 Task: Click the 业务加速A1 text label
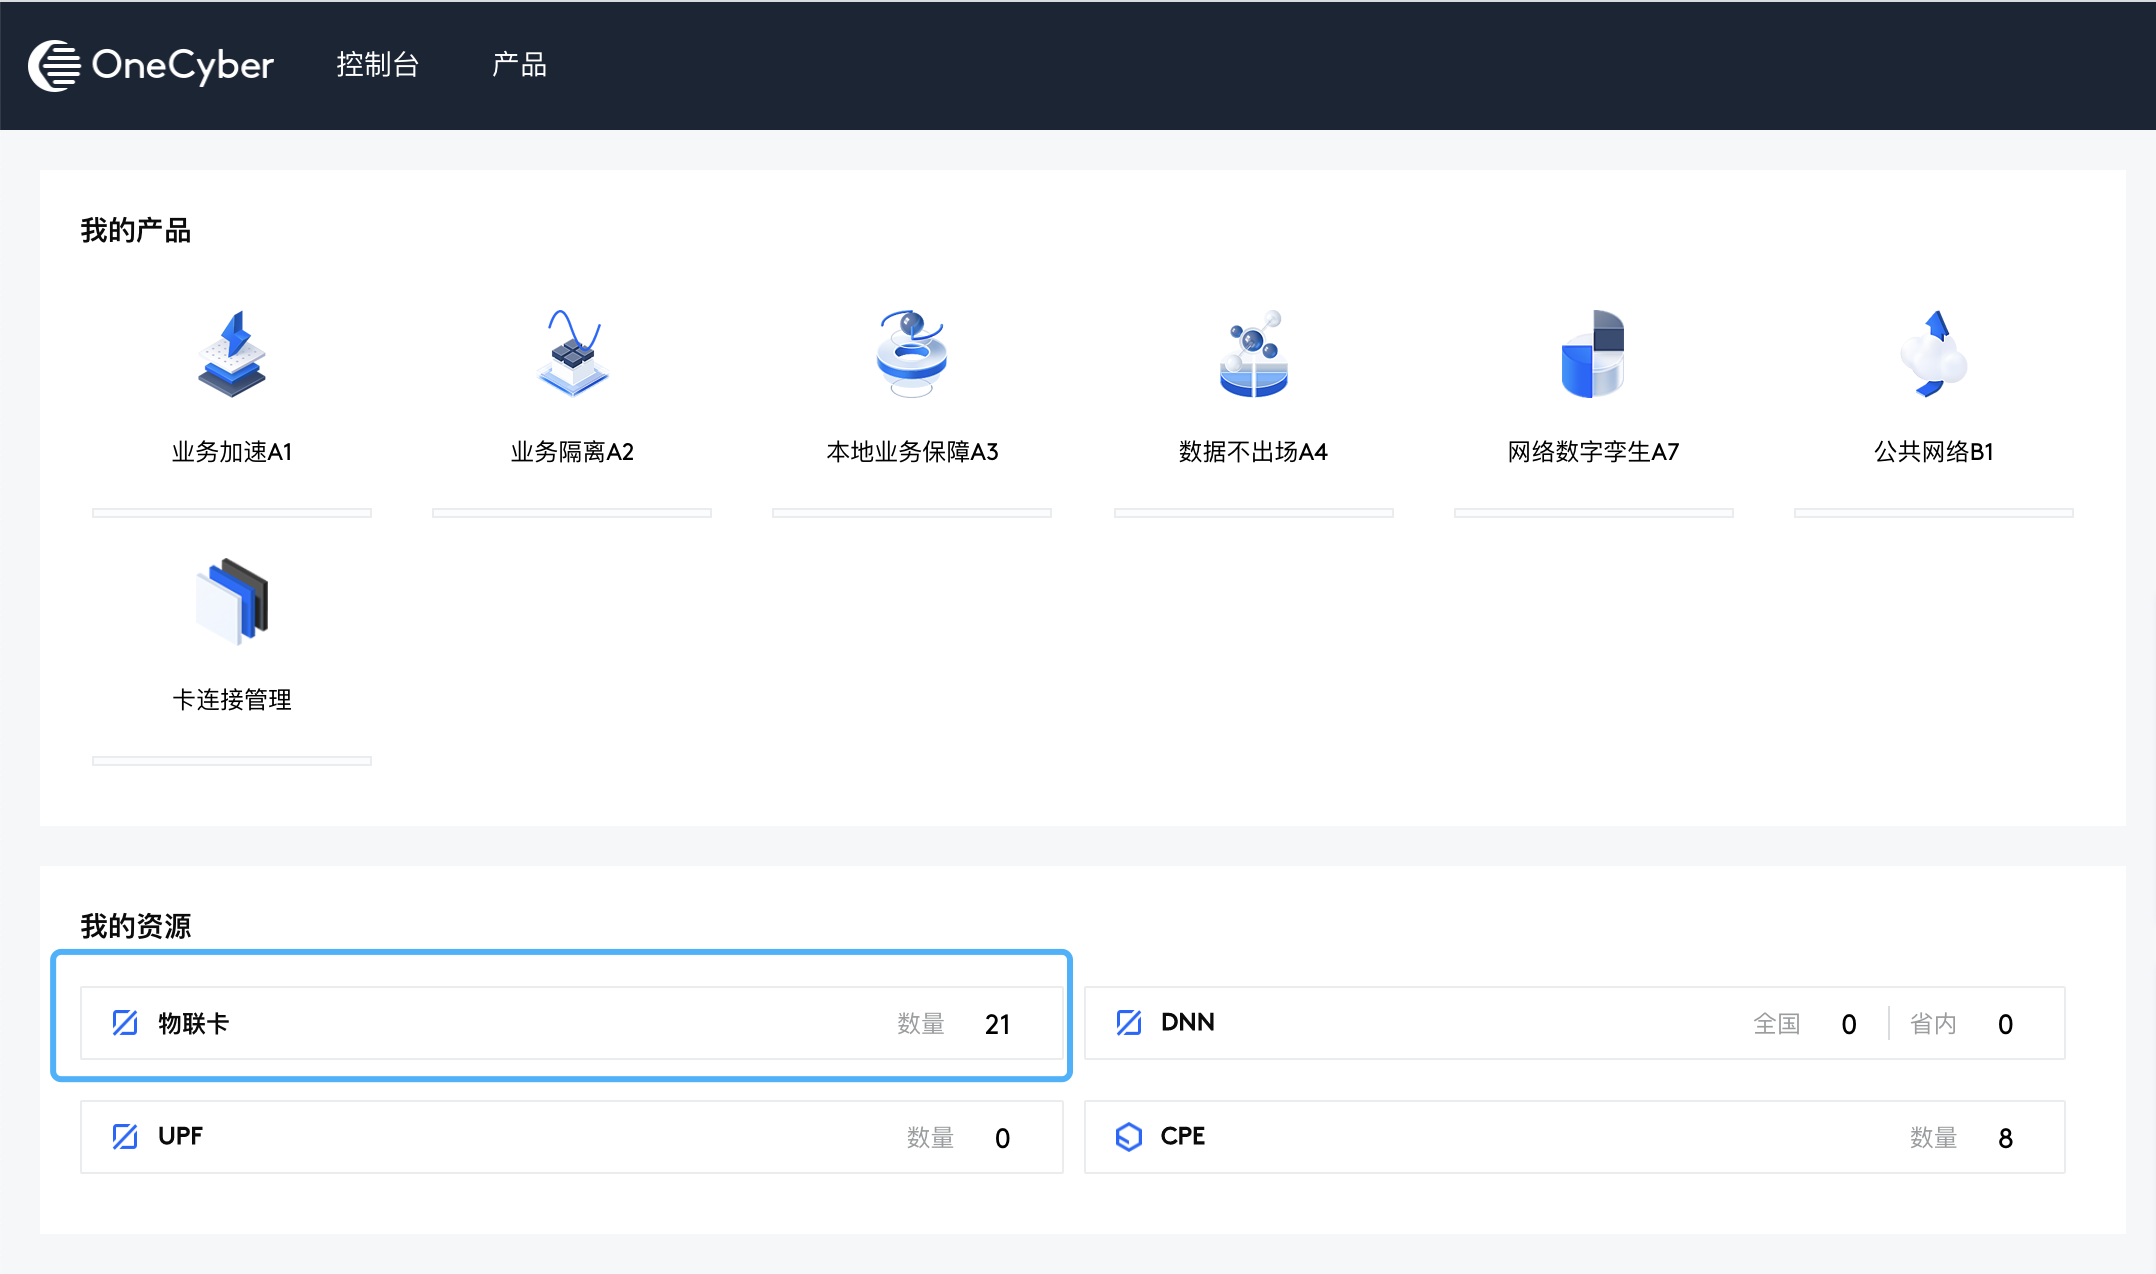(x=232, y=452)
